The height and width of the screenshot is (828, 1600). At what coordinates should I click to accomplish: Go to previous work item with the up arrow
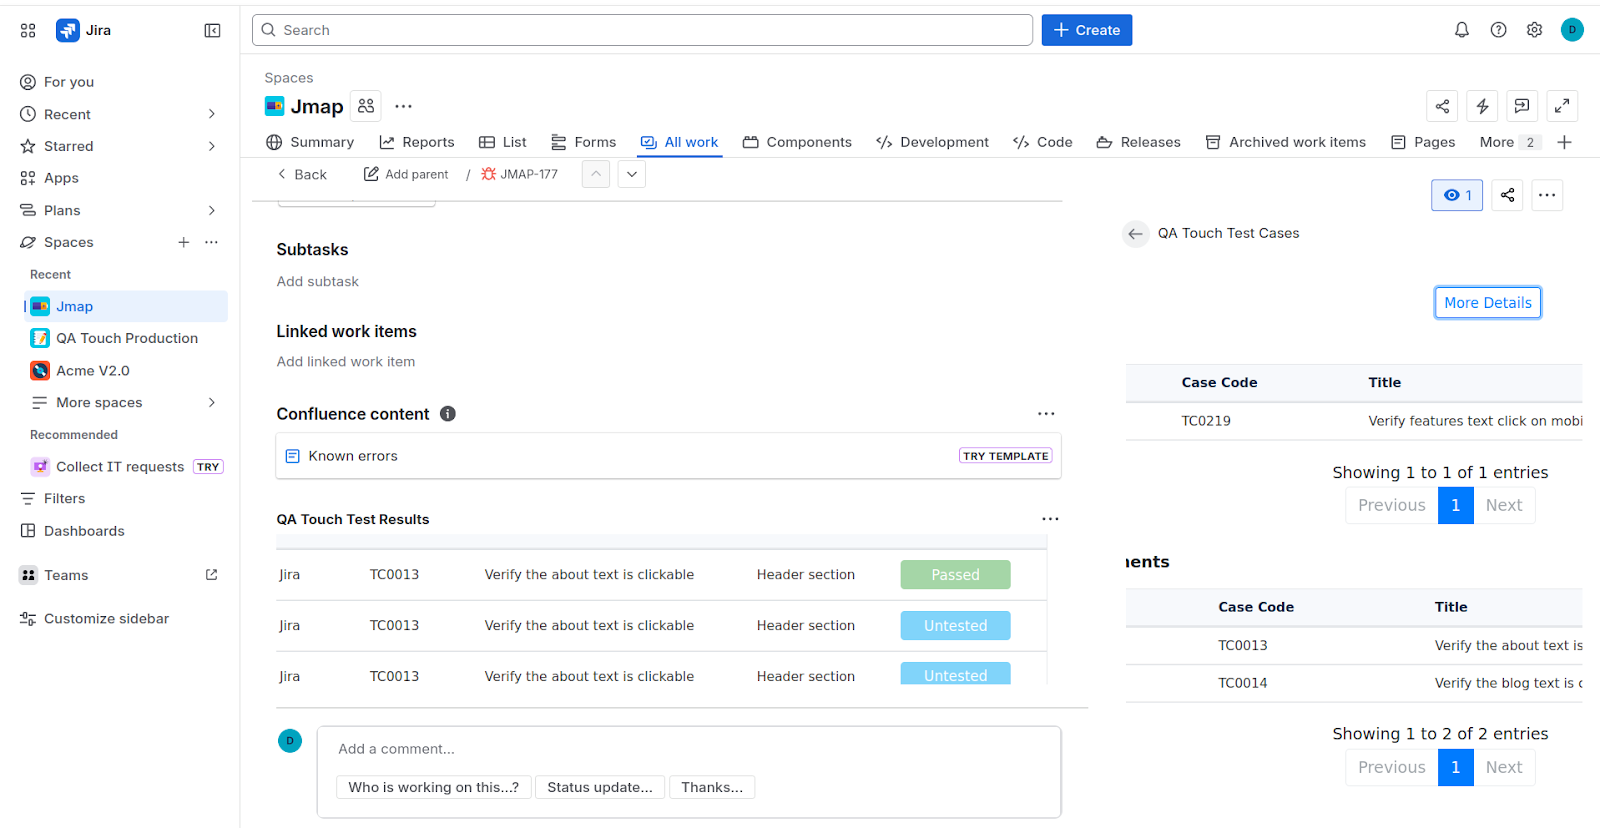click(596, 174)
